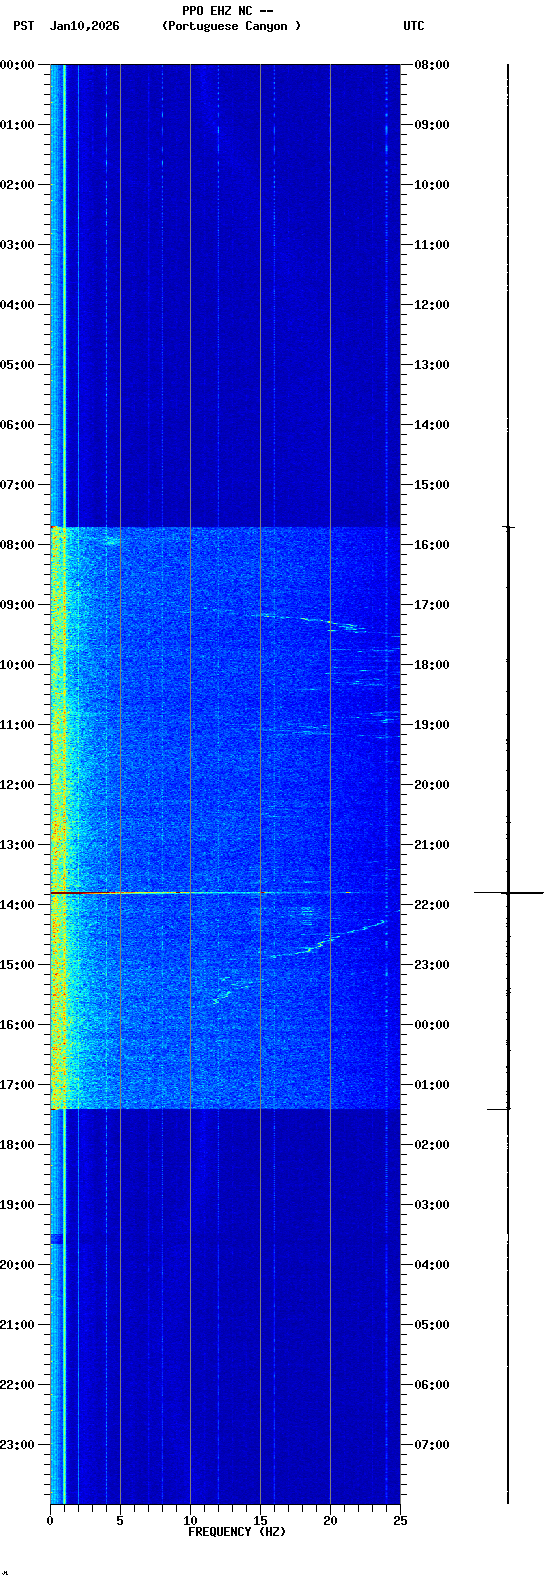Click the 14:00 PST time label
Screen dimensions: 552x1584
point(18,905)
